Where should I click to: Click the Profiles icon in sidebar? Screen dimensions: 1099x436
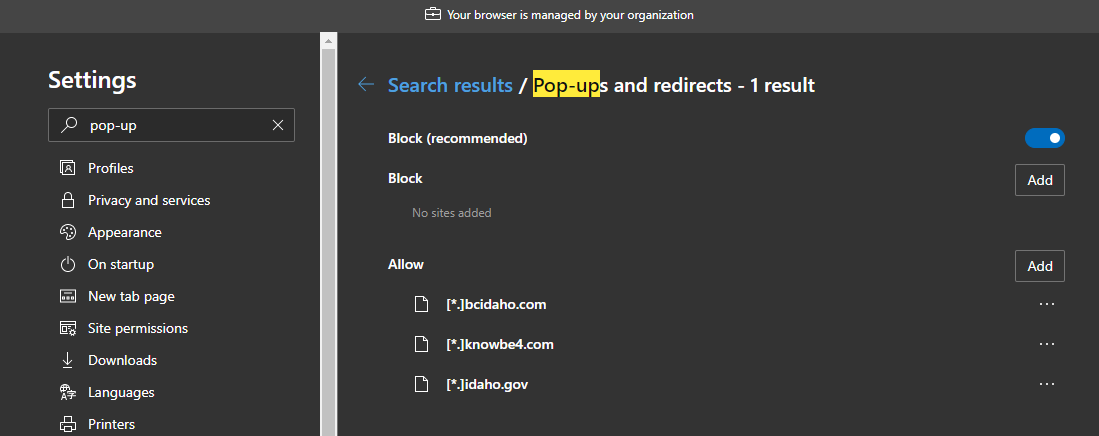(68, 168)
